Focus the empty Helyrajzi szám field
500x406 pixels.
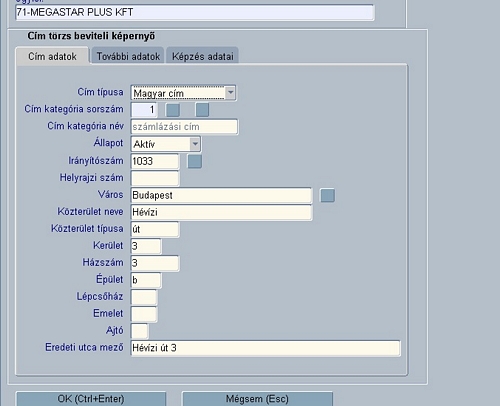point(155,178)
